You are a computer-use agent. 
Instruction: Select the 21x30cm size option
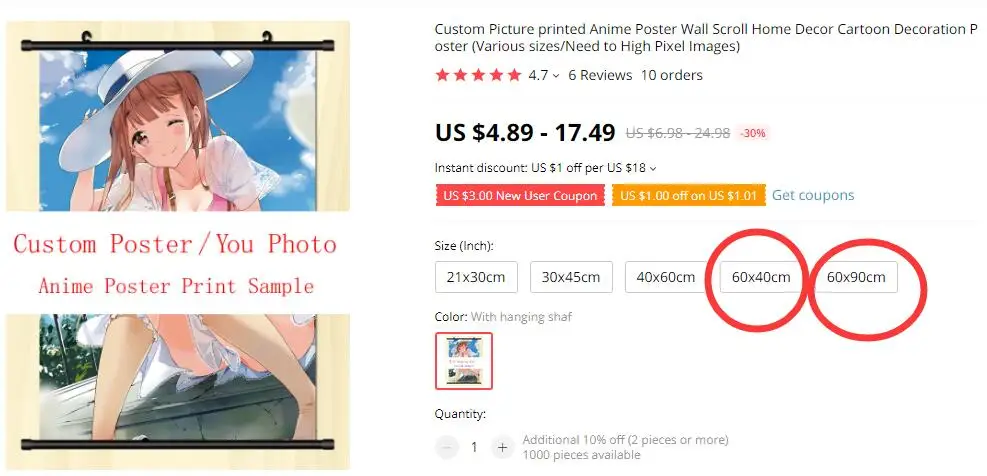476,277
